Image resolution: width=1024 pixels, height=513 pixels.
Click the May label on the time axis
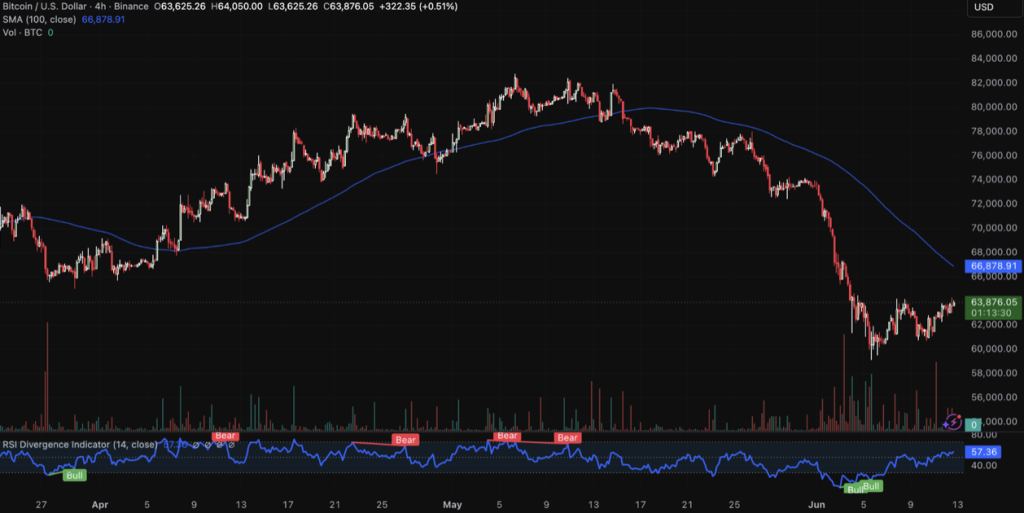tap(452, 505)
